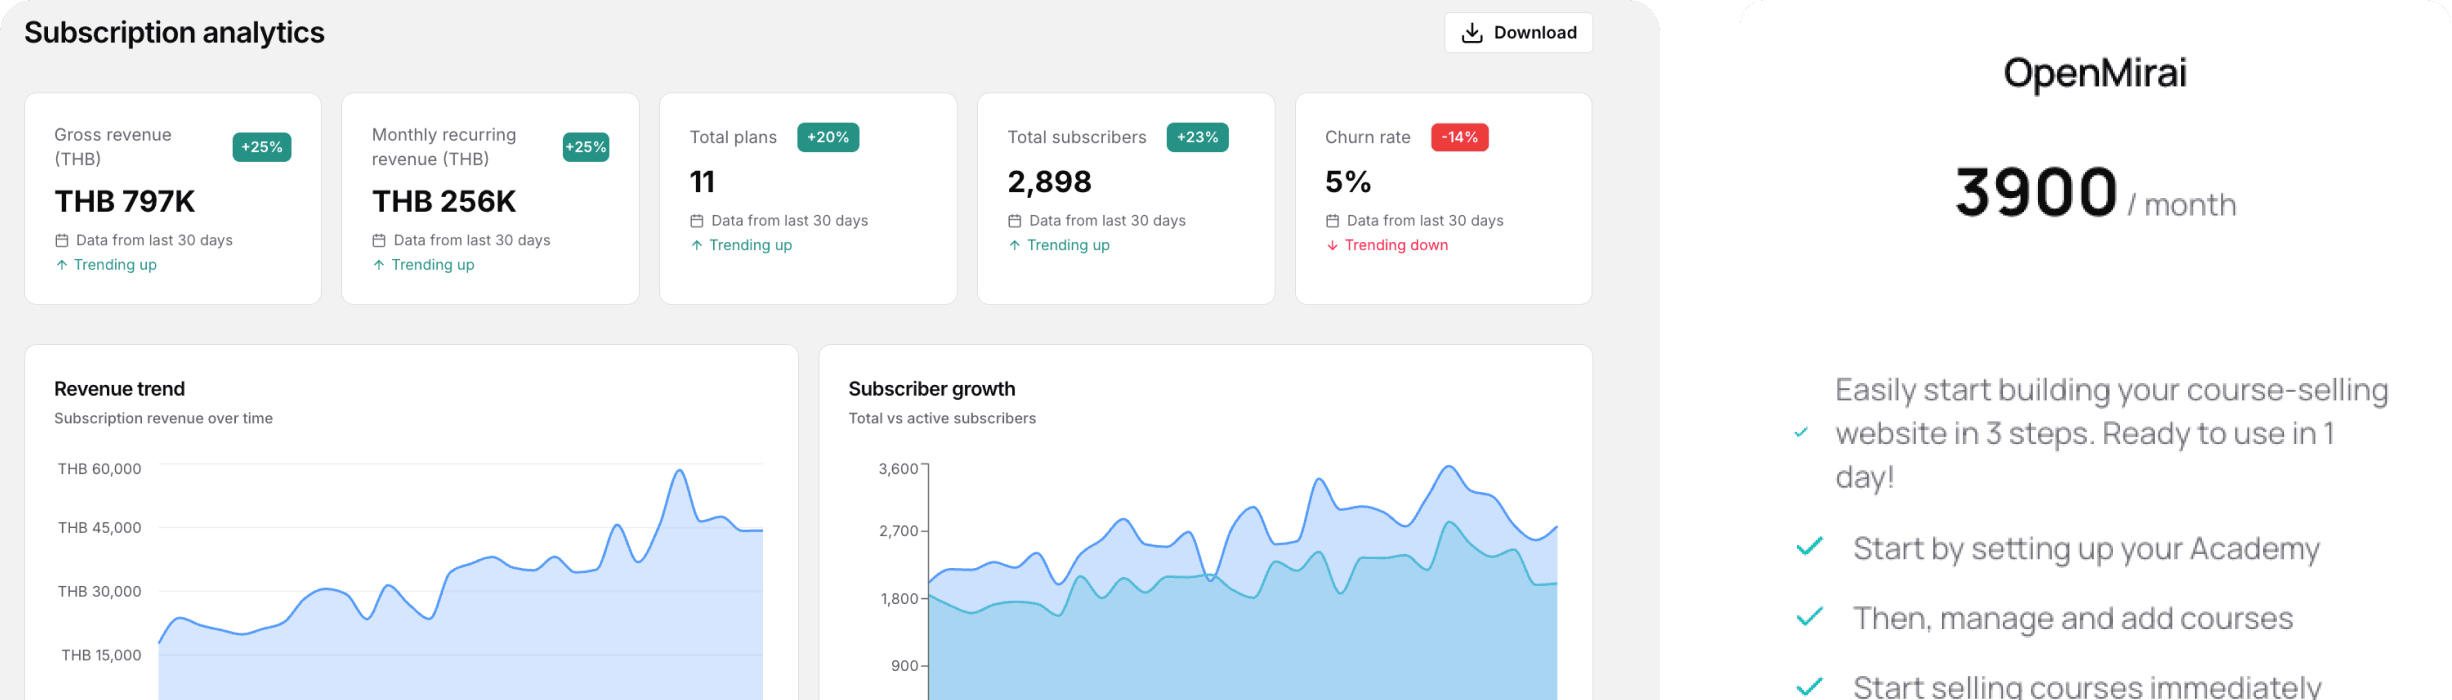Image resolution: width=2452 pixels, height=700 pixels.
Task: Click the +20% badge on Total plans
Action: click(828, 137)
